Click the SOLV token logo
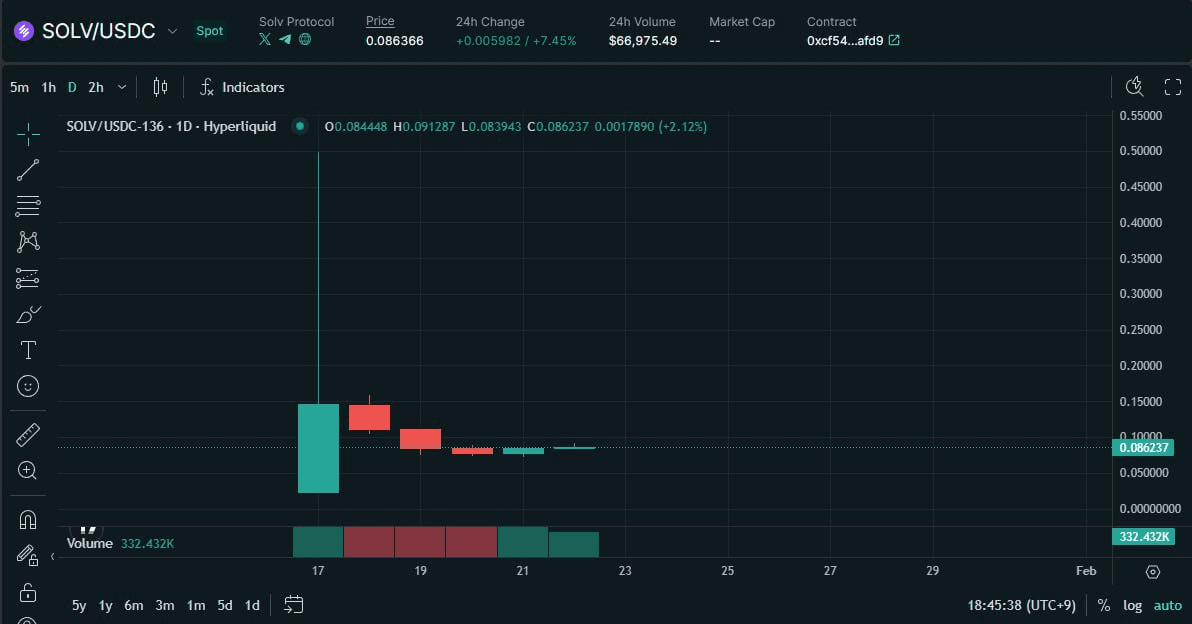1192x624 pixels. point(24,31)
